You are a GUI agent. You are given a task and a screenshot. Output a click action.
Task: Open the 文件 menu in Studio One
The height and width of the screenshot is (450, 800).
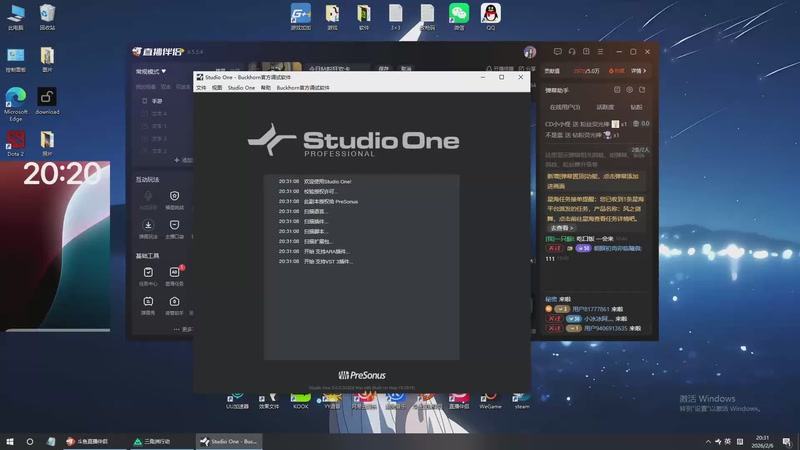[x=201, y=88]
